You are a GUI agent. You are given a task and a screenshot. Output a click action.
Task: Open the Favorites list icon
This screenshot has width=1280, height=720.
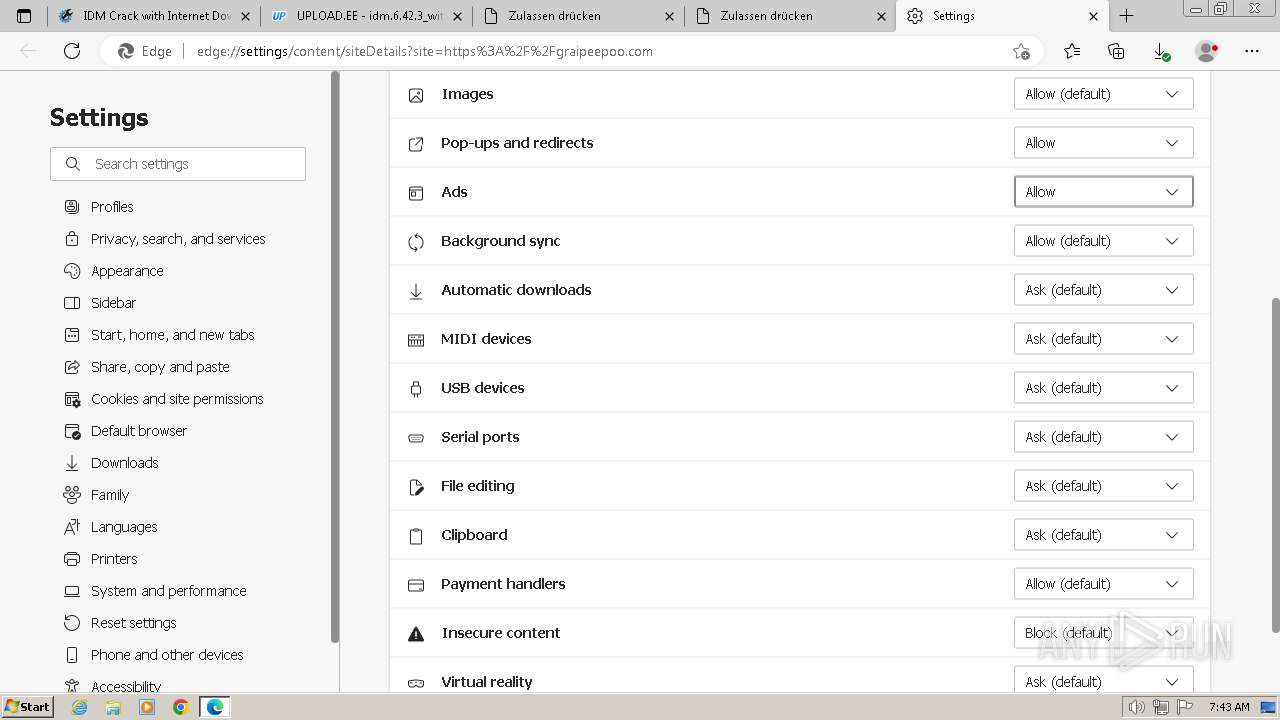pos(1072,51)
